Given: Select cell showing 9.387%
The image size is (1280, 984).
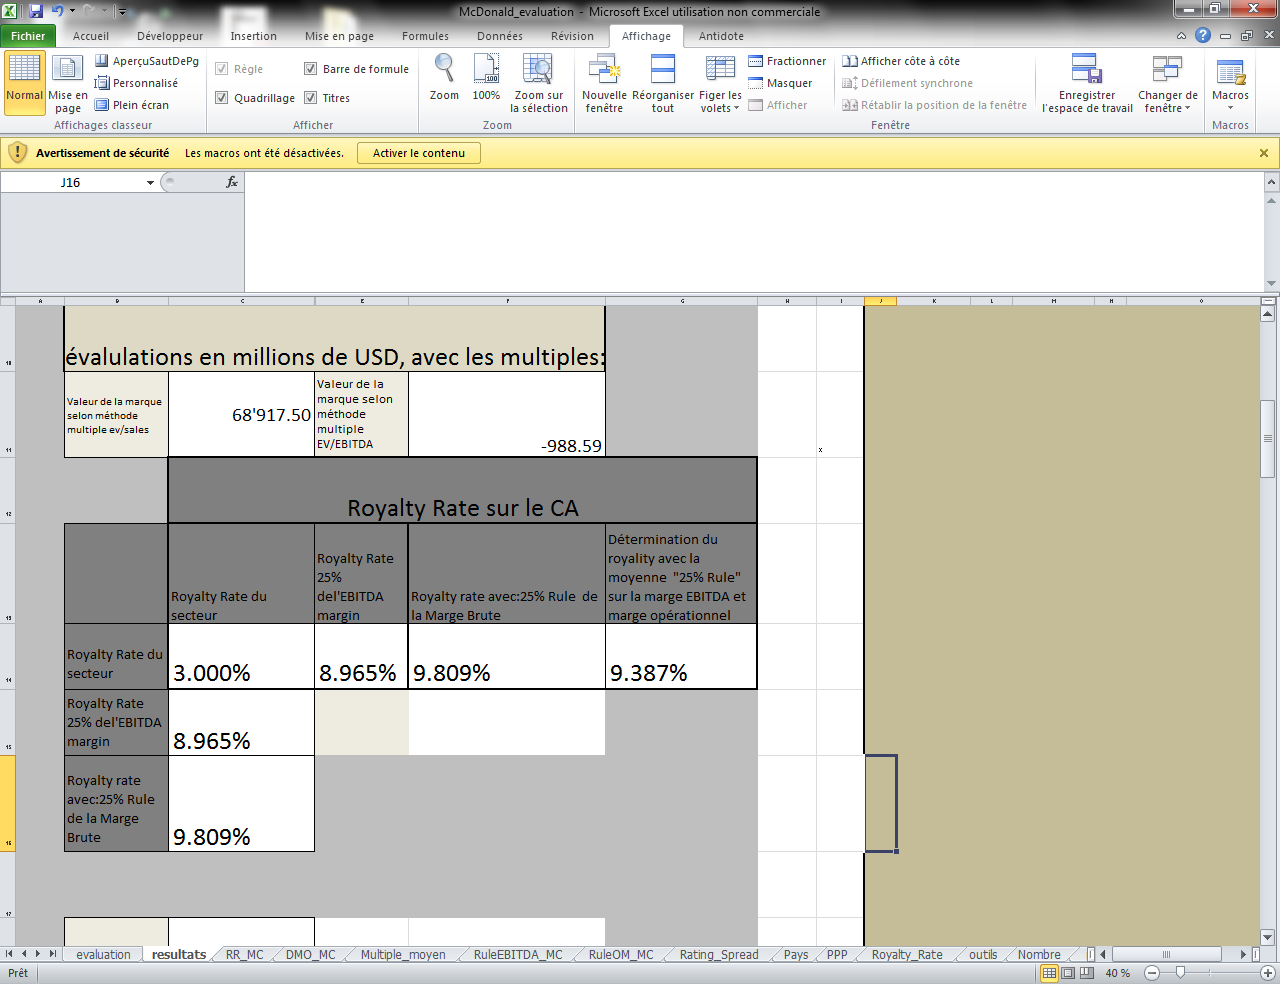Looking at the screenshot, I should pyautogui.click(x=681, y=657).
